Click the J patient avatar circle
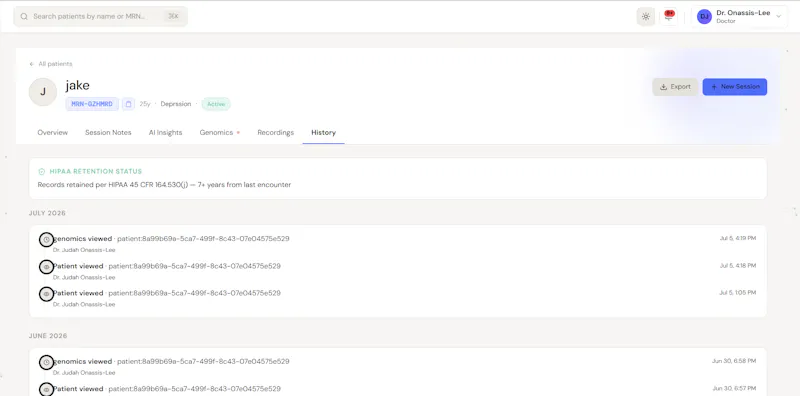This screenshot has width=800, height=396. (x=43, y=92)
